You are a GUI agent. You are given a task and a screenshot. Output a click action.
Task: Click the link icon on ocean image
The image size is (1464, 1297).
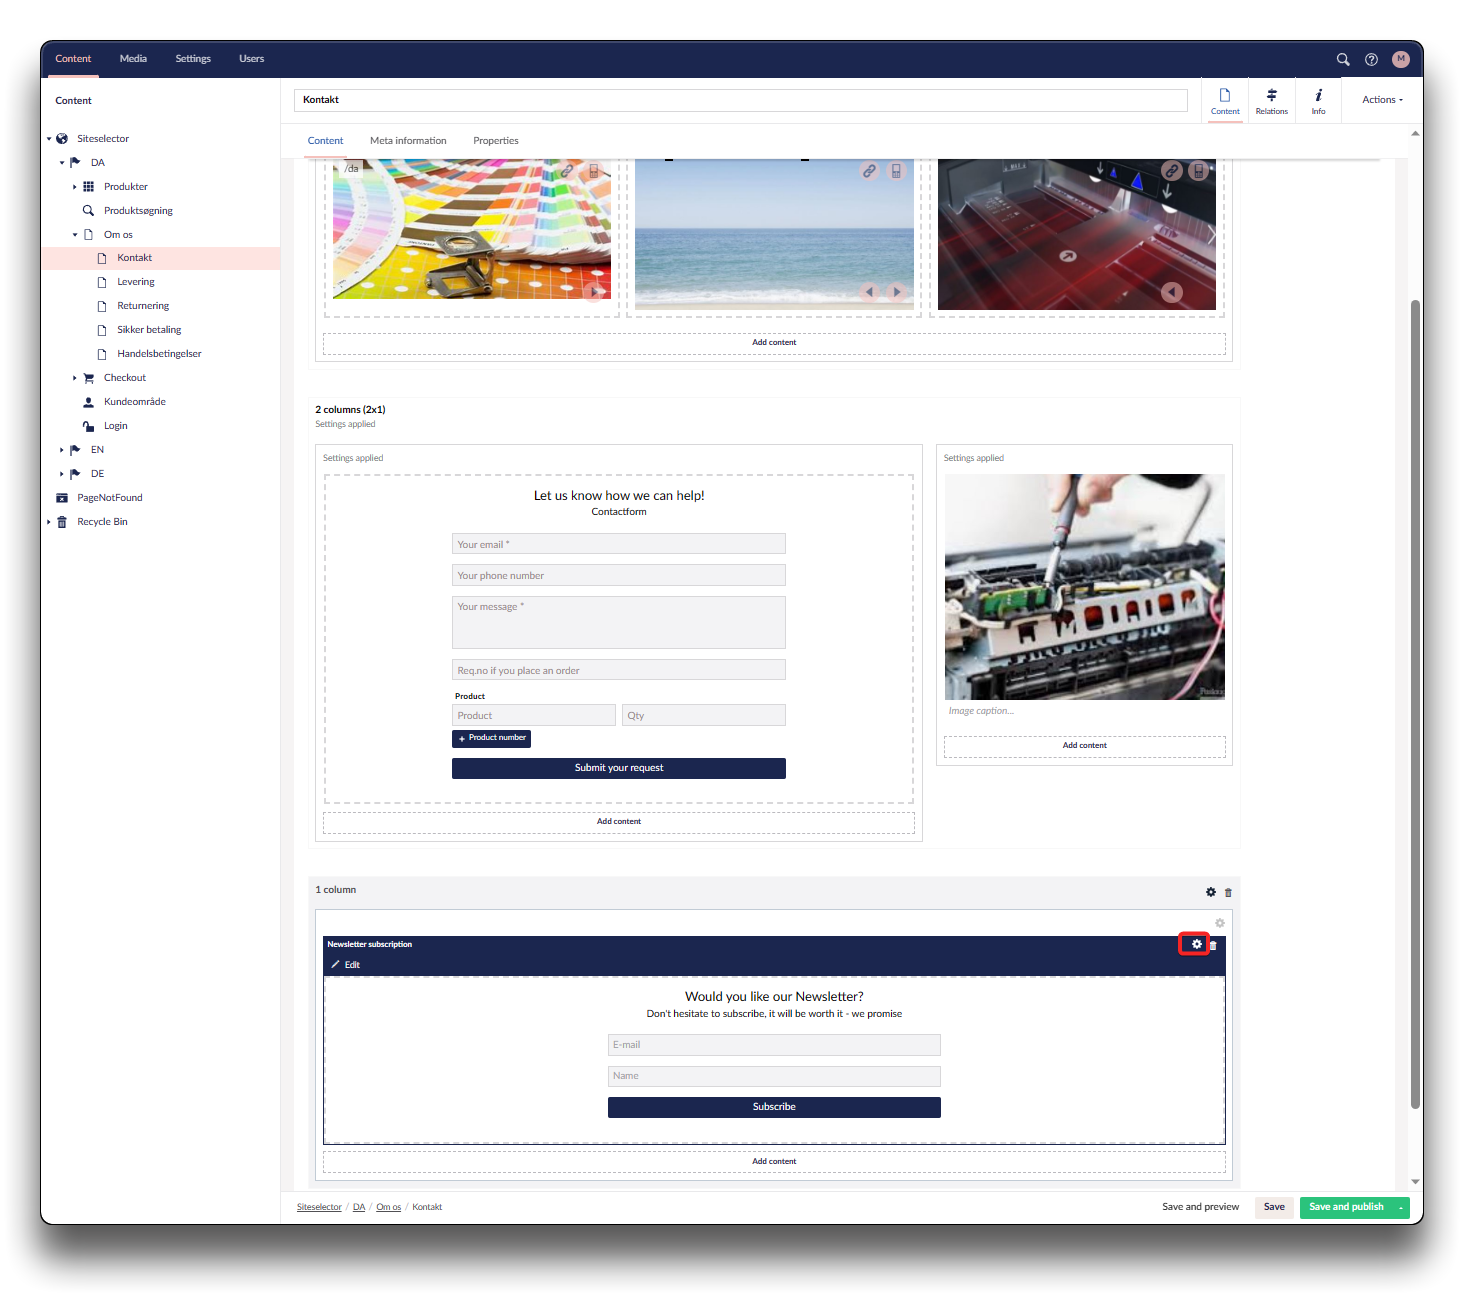[869, 171]
